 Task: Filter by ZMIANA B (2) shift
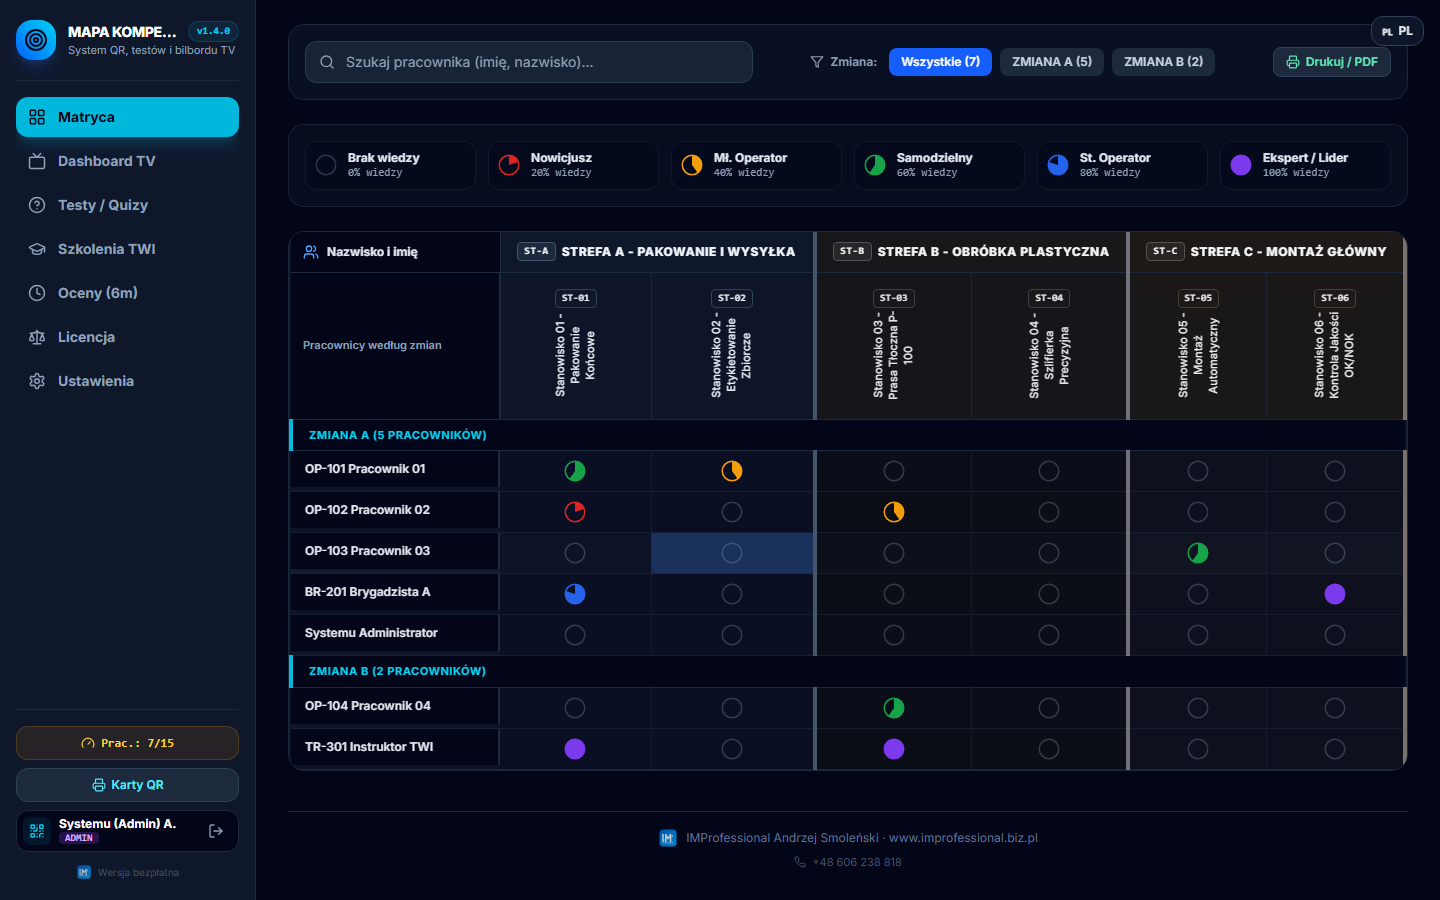[1163, 62]
